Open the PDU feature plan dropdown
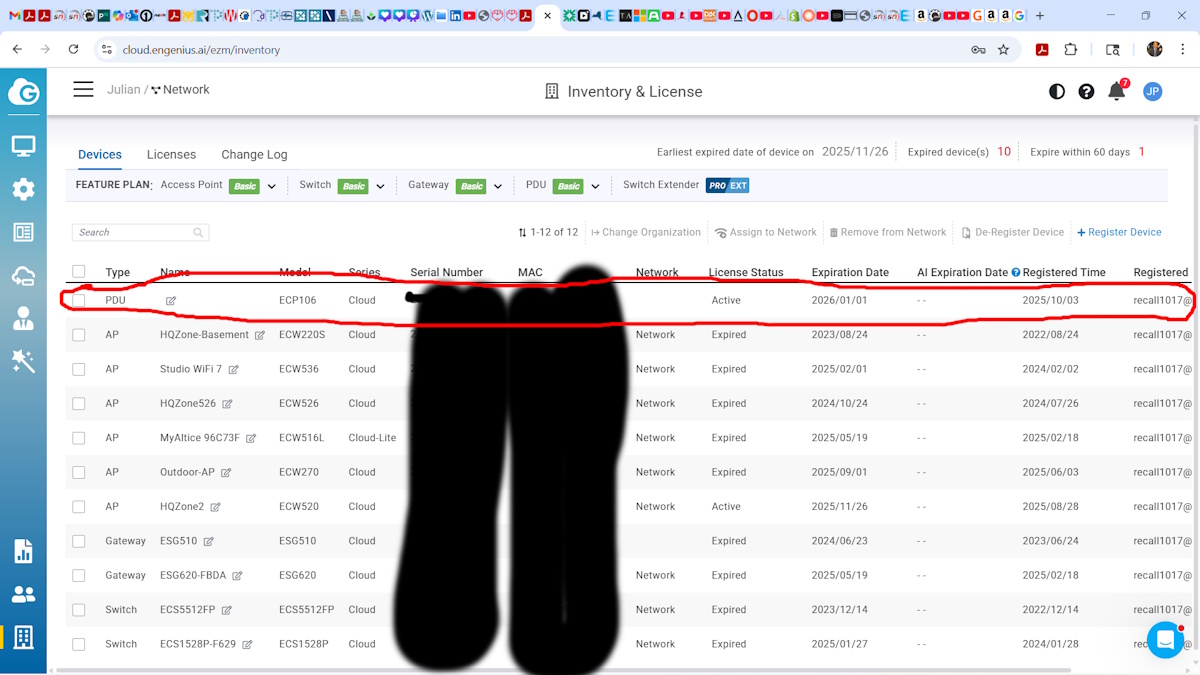The image size is (1200, 675). tap(595, 186)
